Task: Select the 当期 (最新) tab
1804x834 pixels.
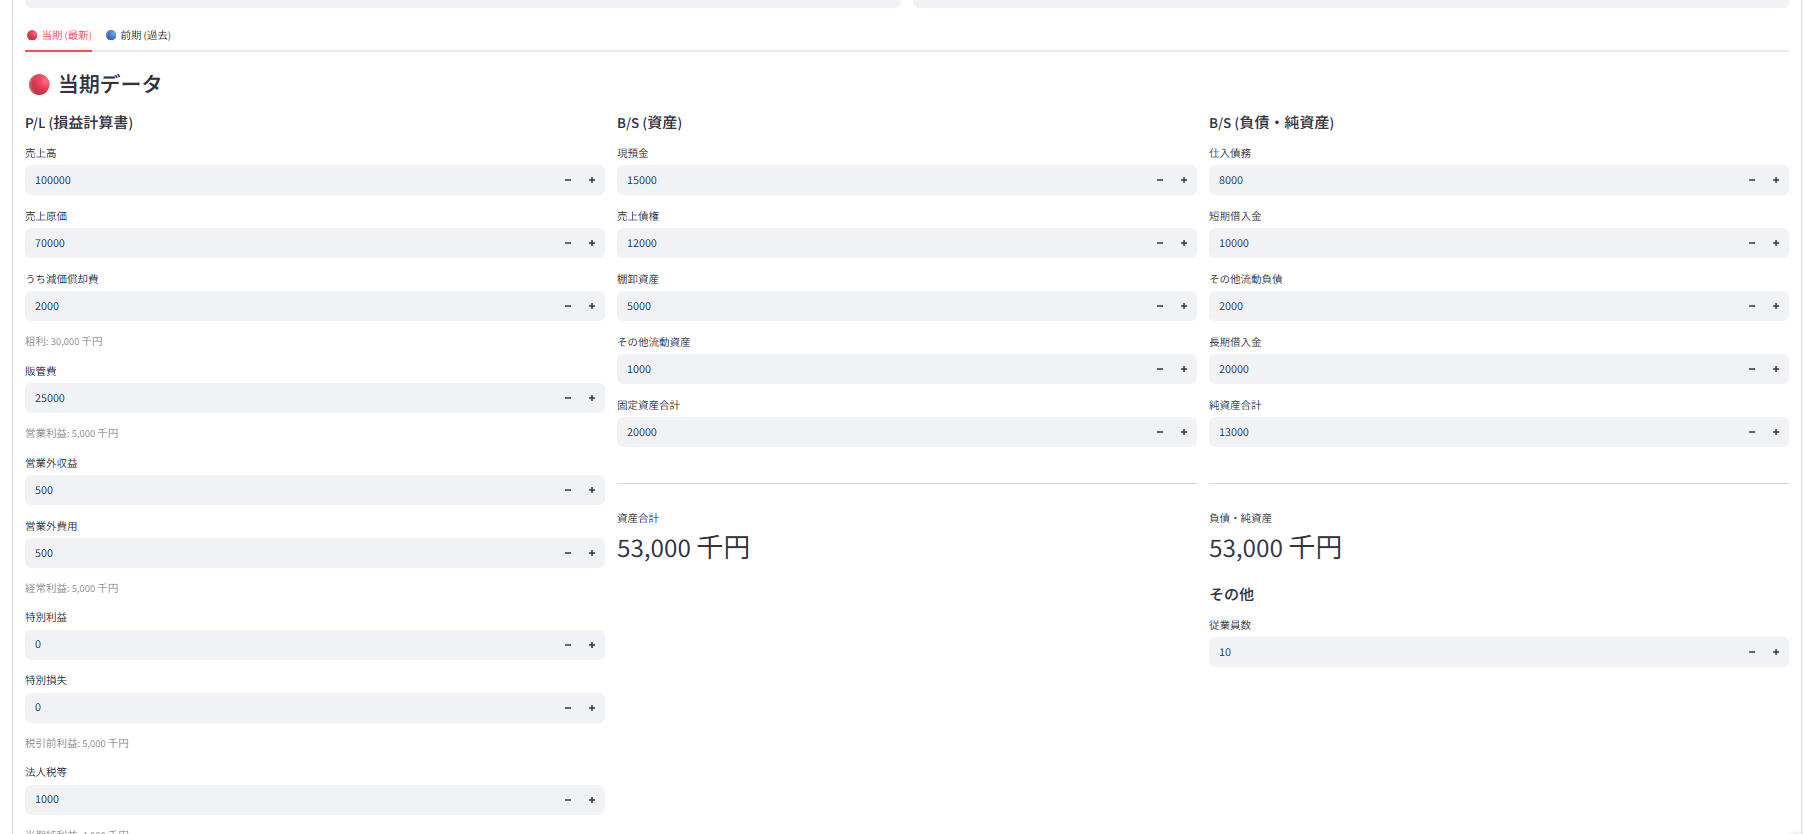Action: coord(59,35)
